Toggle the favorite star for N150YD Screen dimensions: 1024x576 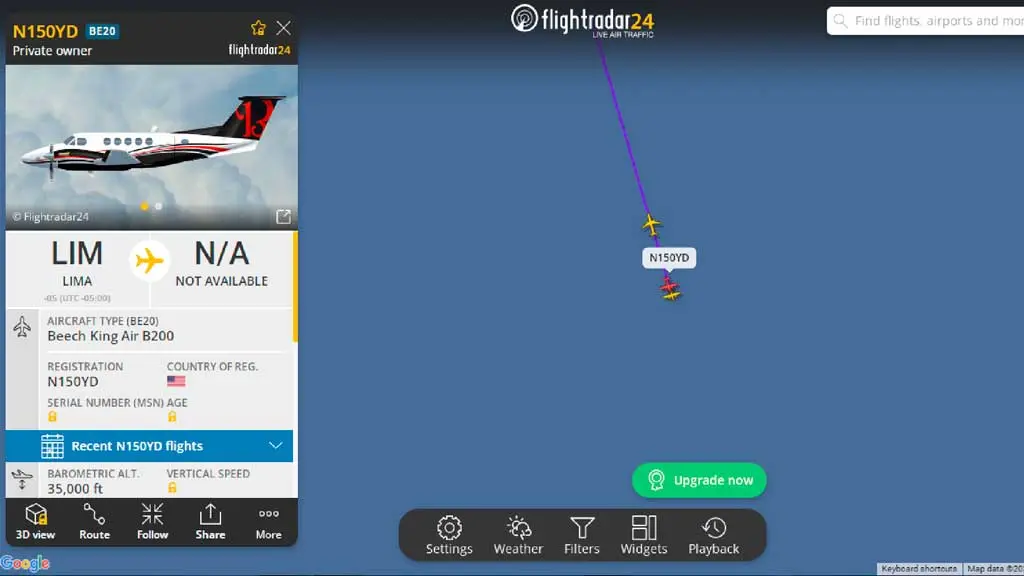pyautogui.click(x=258, y=28)
